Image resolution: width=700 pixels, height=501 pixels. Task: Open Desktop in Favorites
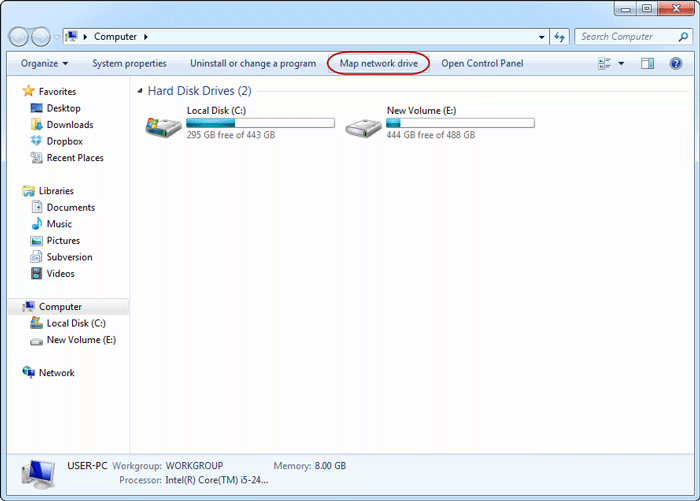63,108
